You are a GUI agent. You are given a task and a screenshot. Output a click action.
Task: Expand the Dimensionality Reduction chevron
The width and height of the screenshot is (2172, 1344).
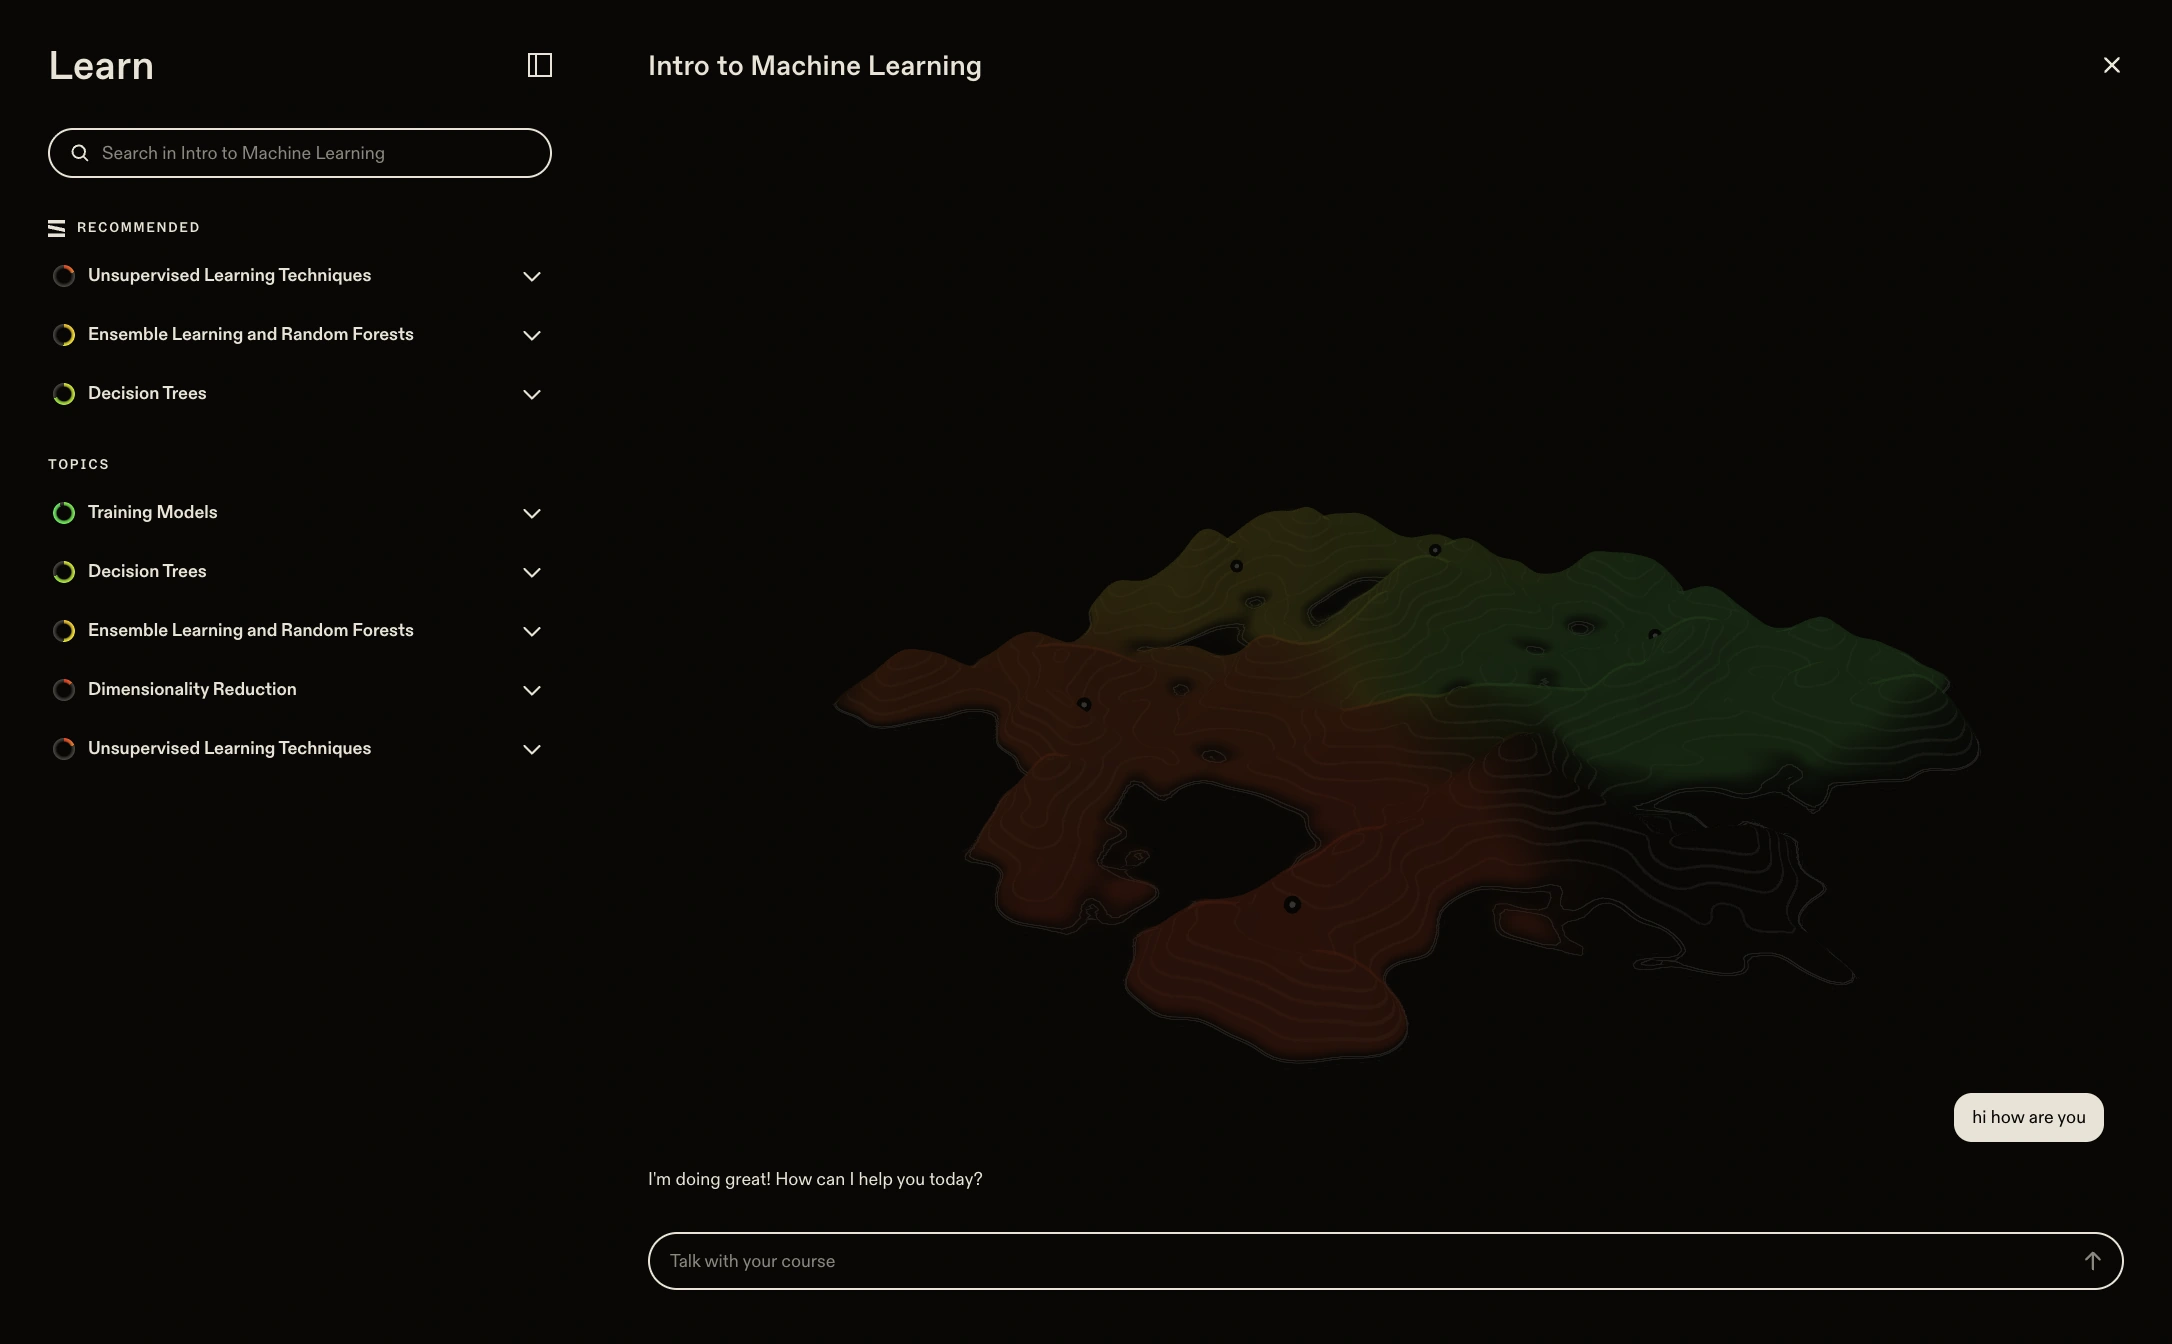click(x=532, y=690)
